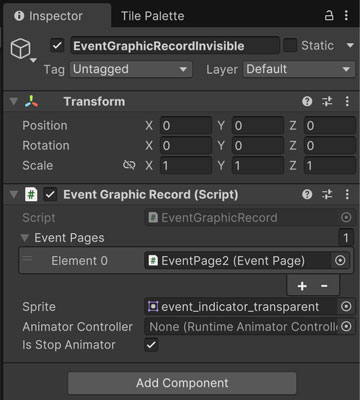This screenshot has height=400, width=360.
Task: Toggle the Scale constrain proportions link icon
Action: point(129,165)
